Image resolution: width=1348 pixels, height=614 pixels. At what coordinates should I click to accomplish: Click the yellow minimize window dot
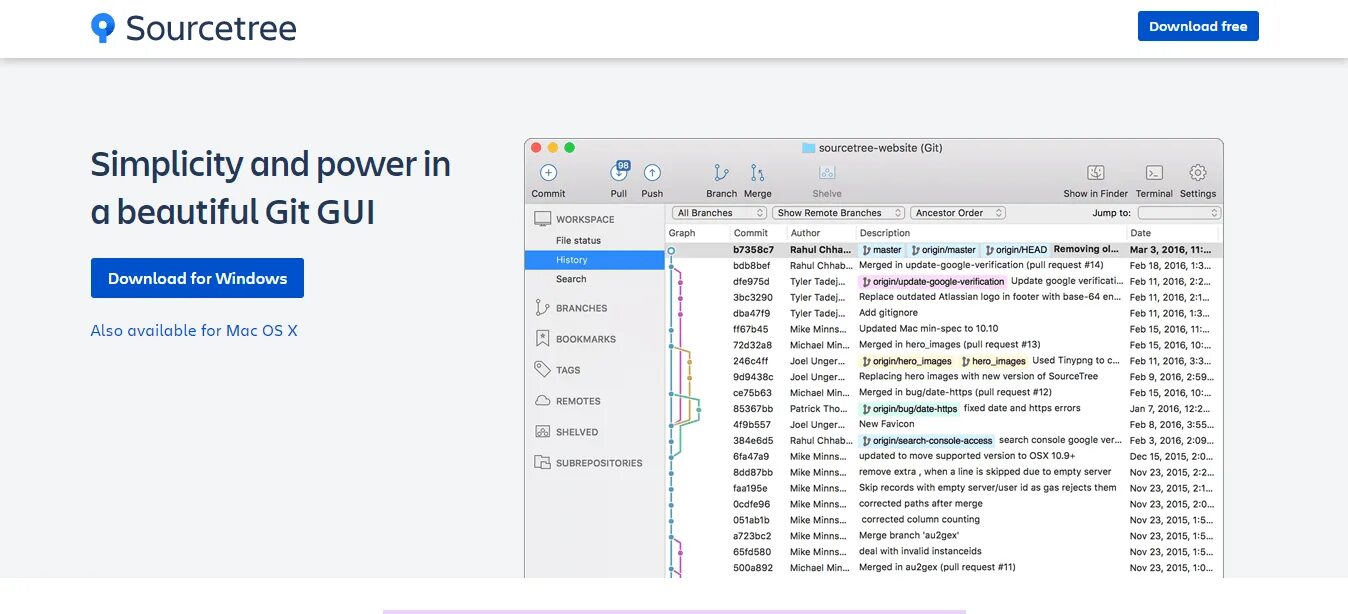553,148
